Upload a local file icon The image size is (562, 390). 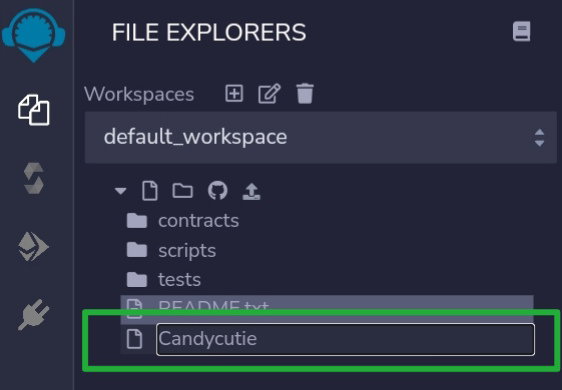252,191
